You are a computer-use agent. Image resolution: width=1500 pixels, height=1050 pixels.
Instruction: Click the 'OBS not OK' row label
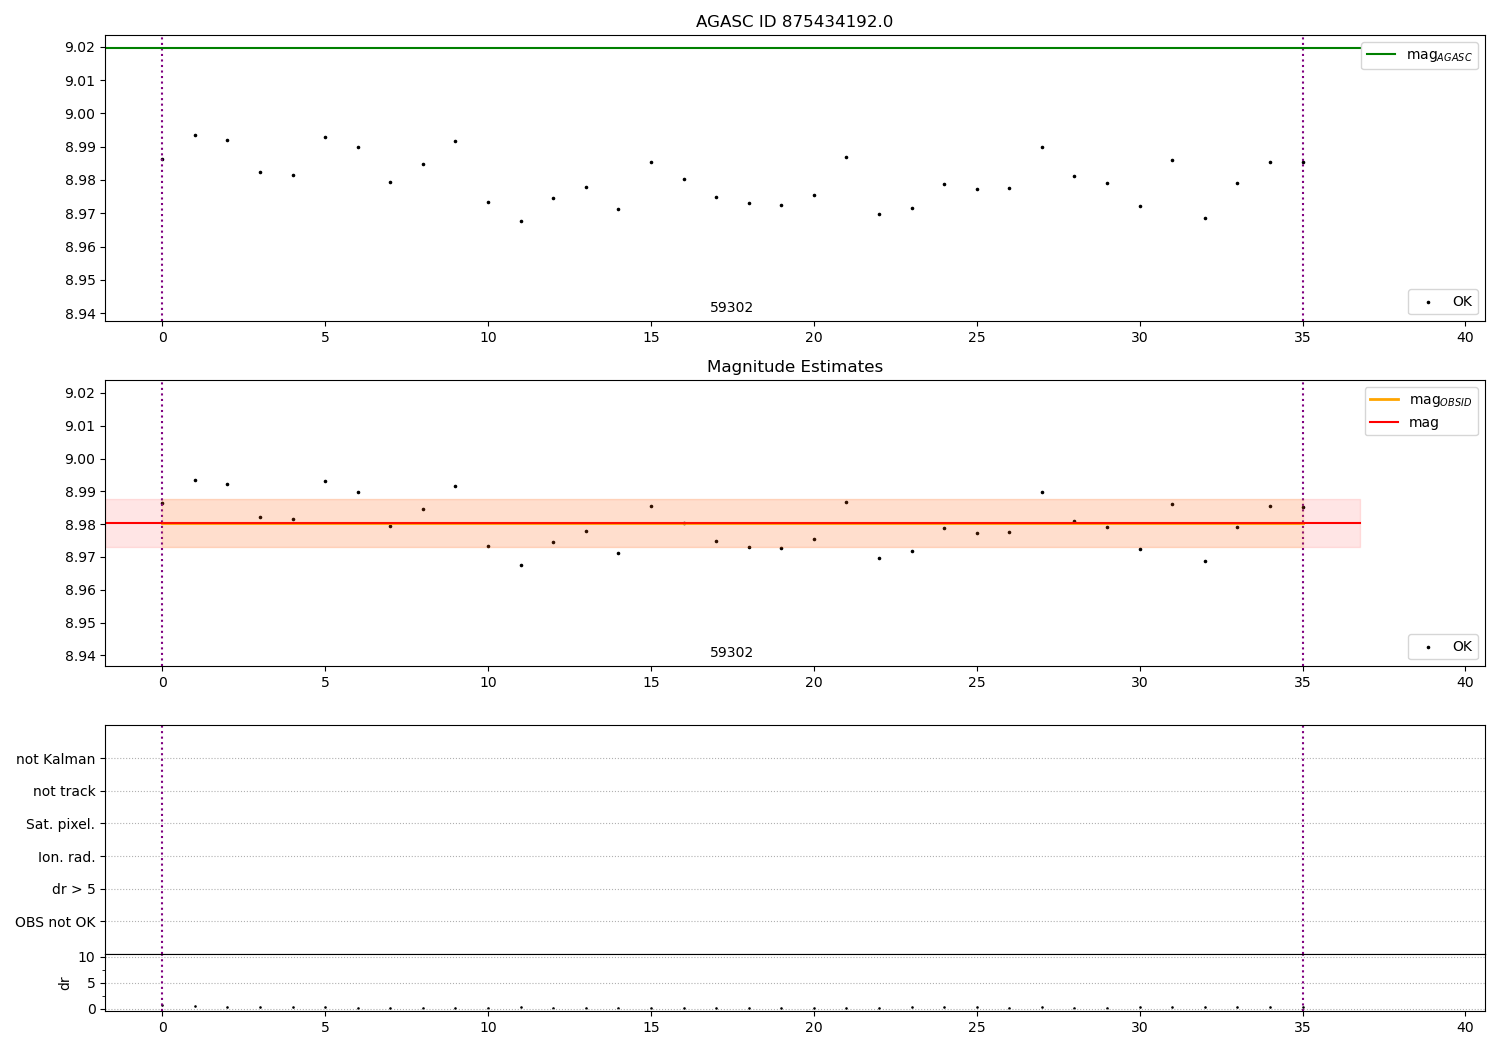click(55, 922)
